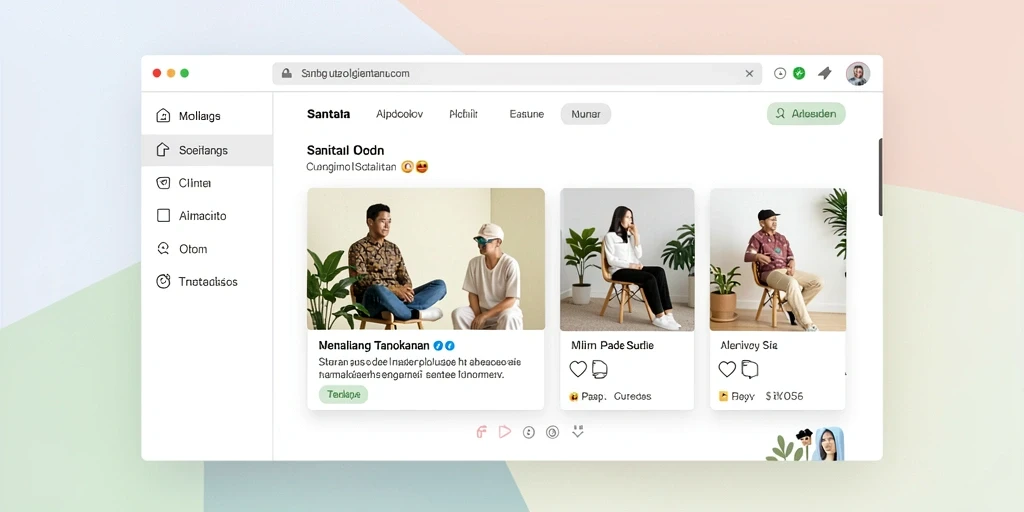The width and height of the screenshot is (1024, 512).
Task: Click the pink play icon below the cards
Action: click(x=504, y=432)
